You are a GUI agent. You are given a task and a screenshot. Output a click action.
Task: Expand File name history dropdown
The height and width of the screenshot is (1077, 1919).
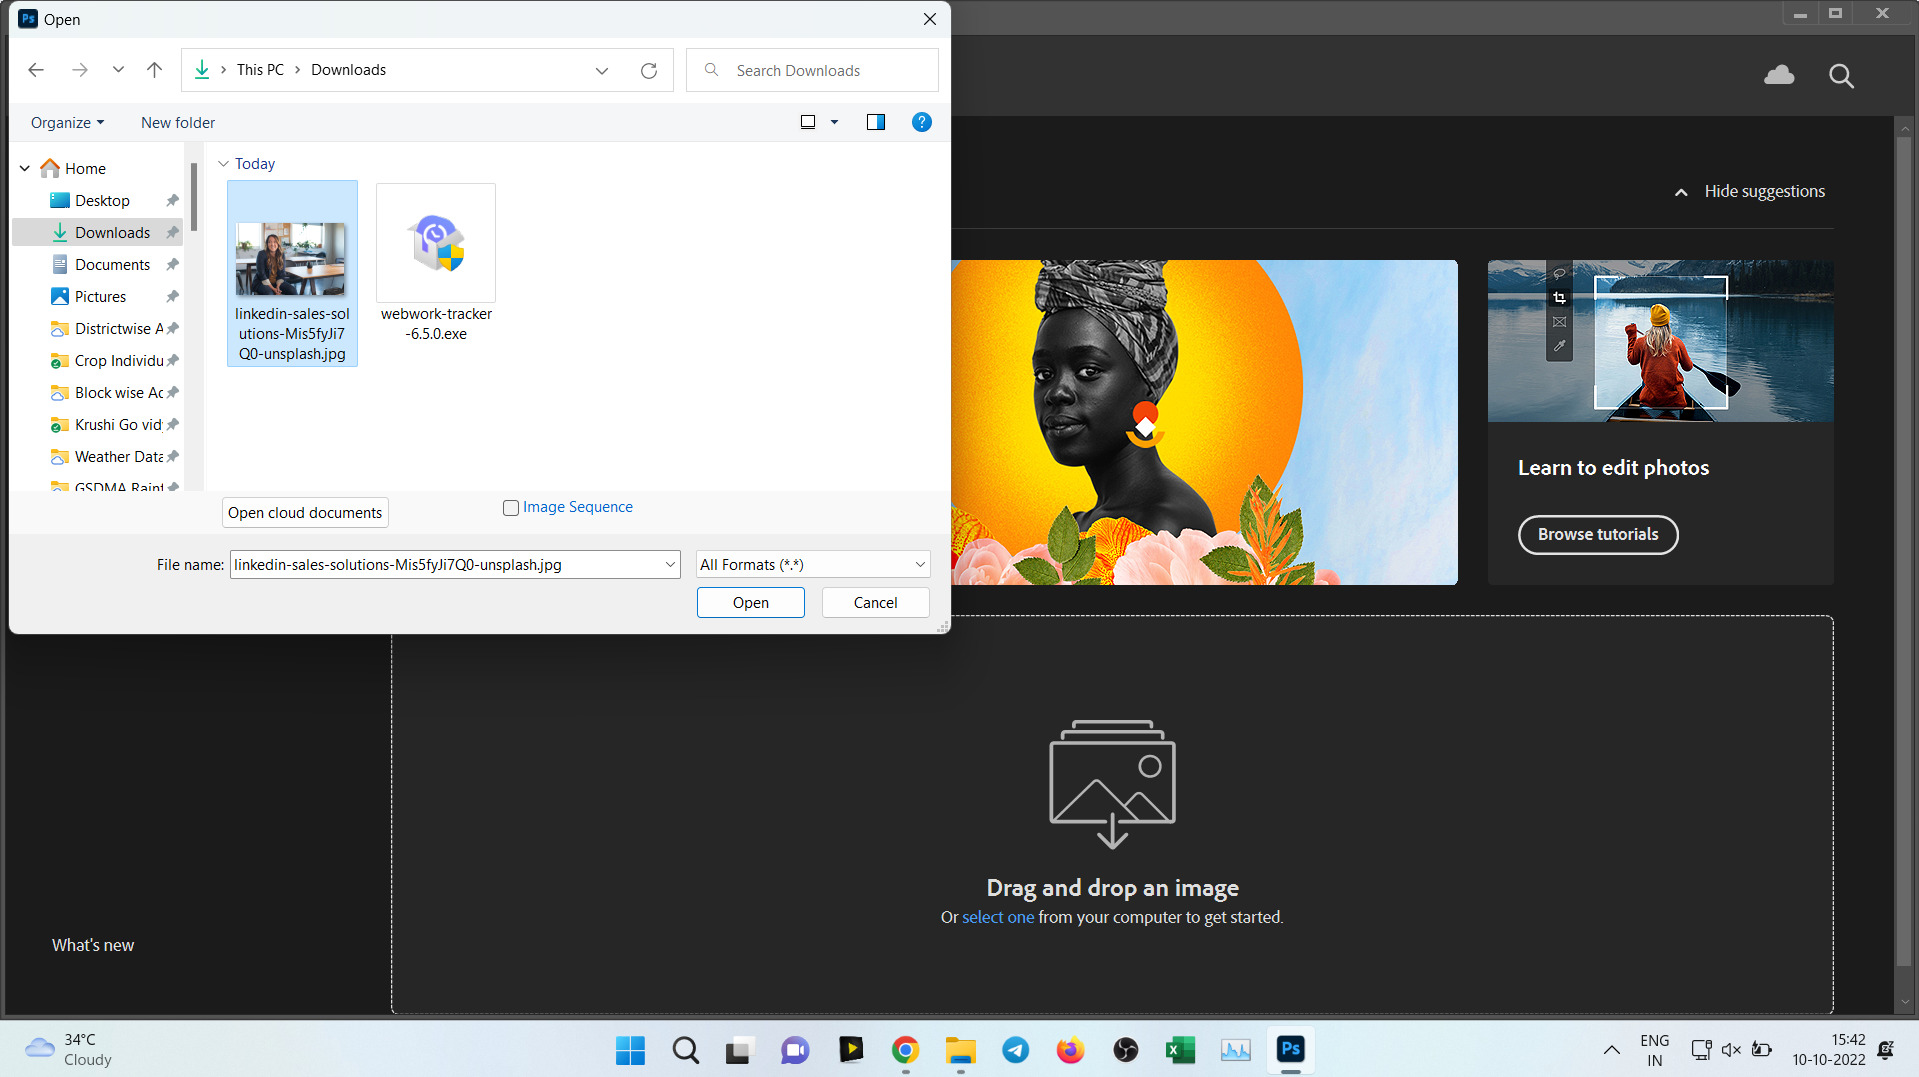coord(670,564)
